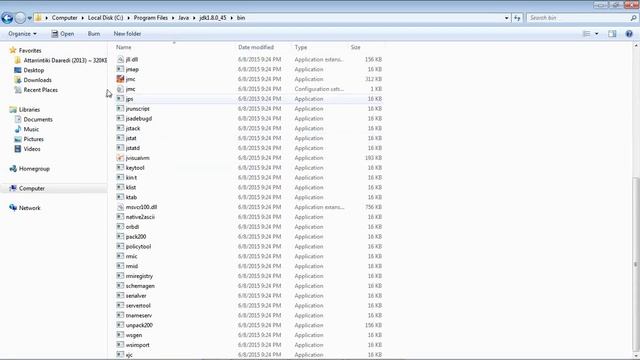Select Computer in navigation pane

click(32, 188)
